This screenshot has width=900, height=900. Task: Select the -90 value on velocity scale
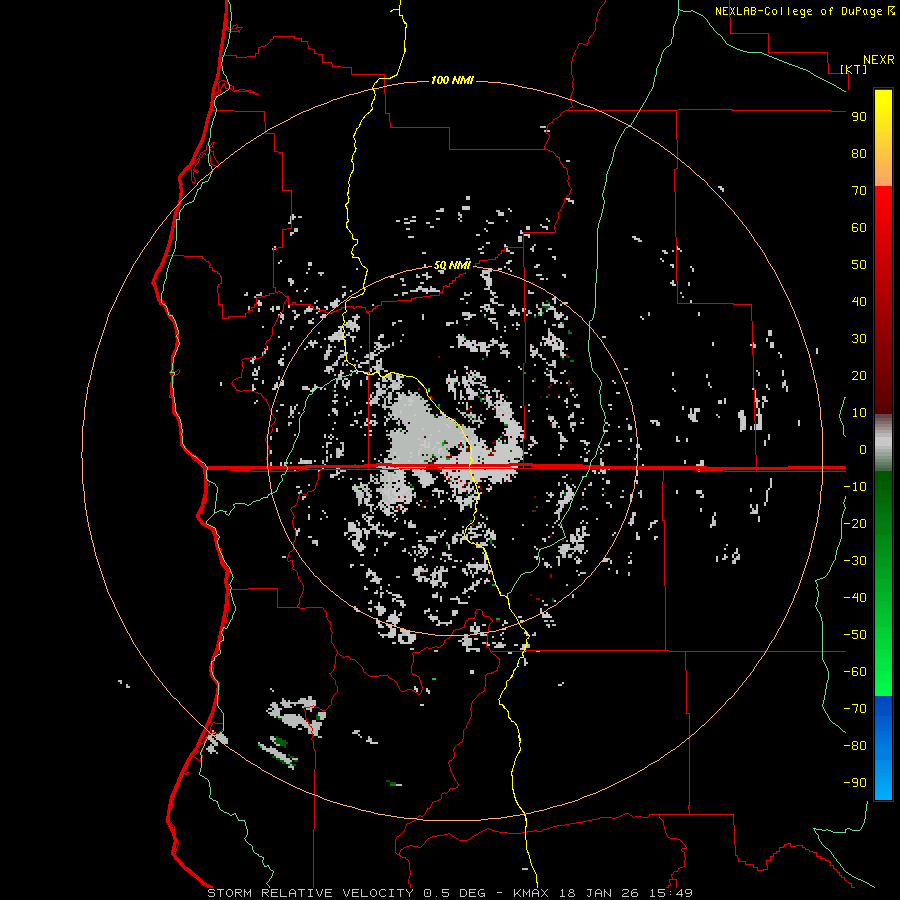pyautogui.click(x=855, y=782)
